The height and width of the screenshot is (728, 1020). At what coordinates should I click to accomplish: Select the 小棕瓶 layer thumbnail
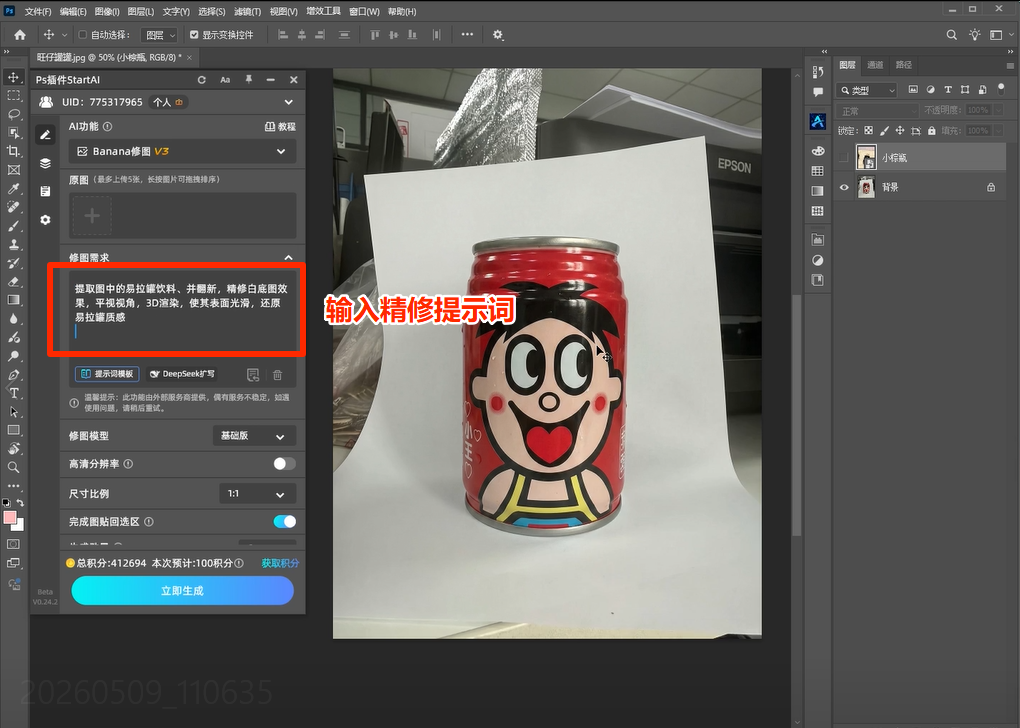click(866, 157)
